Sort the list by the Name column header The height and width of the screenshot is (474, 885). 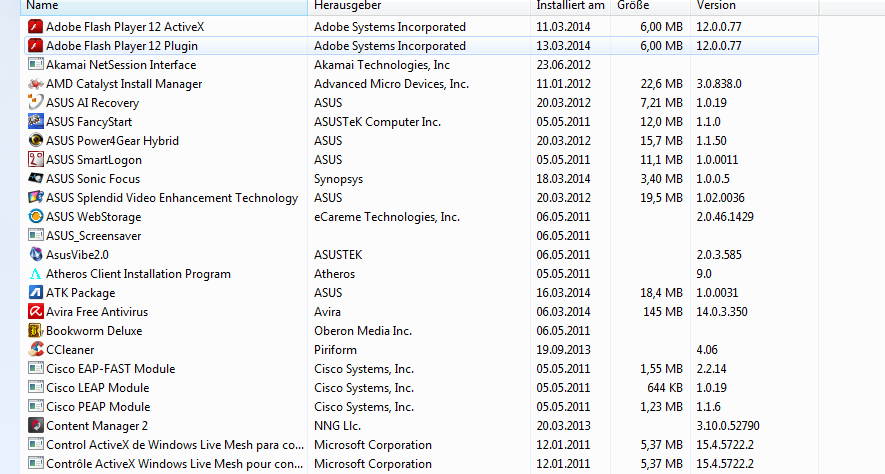(x=164, y=7)
